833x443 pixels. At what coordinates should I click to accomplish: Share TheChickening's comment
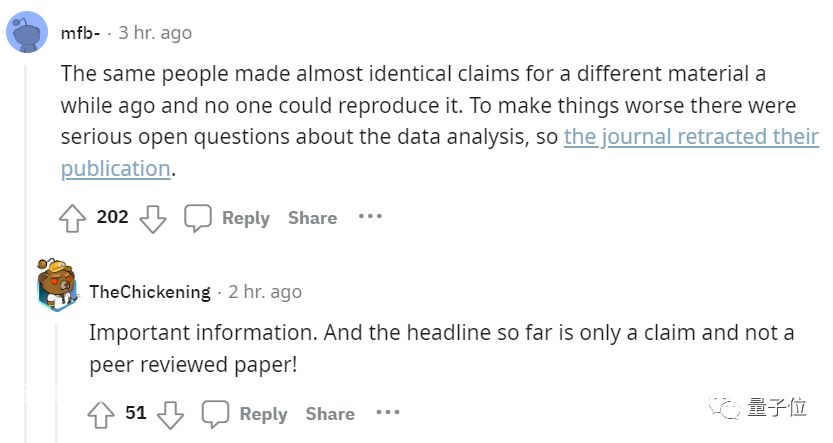pos(330,414)
